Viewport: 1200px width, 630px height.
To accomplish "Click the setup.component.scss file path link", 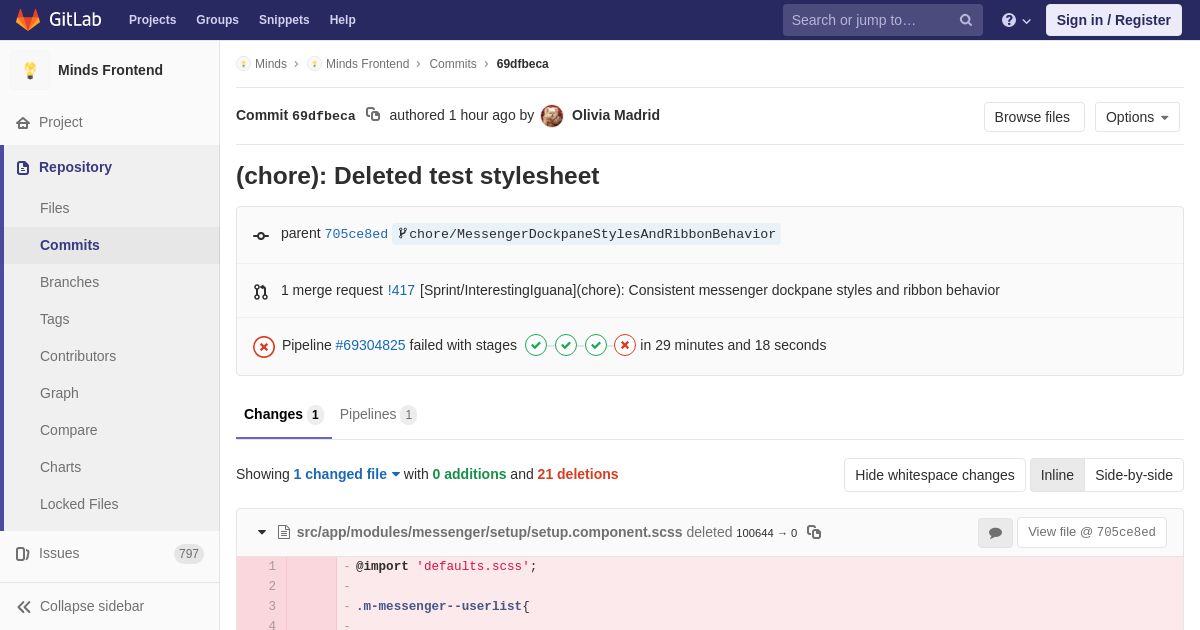I will click(x=489, y=532).
